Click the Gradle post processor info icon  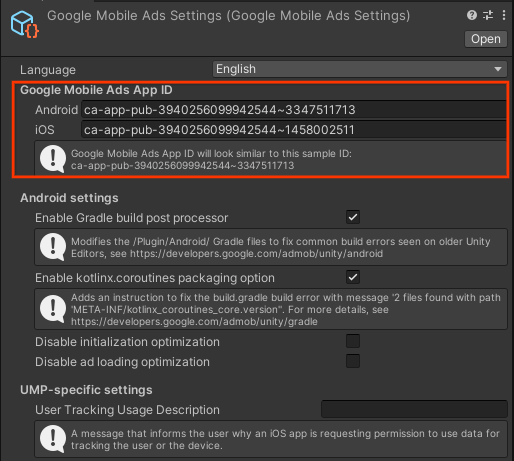[x=53, y=247]
